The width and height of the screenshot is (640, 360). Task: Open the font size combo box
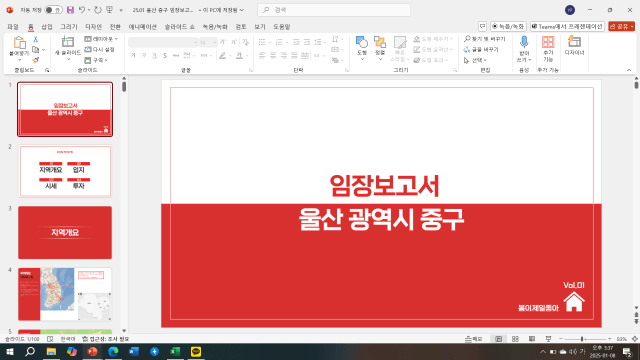pos(208,42)
